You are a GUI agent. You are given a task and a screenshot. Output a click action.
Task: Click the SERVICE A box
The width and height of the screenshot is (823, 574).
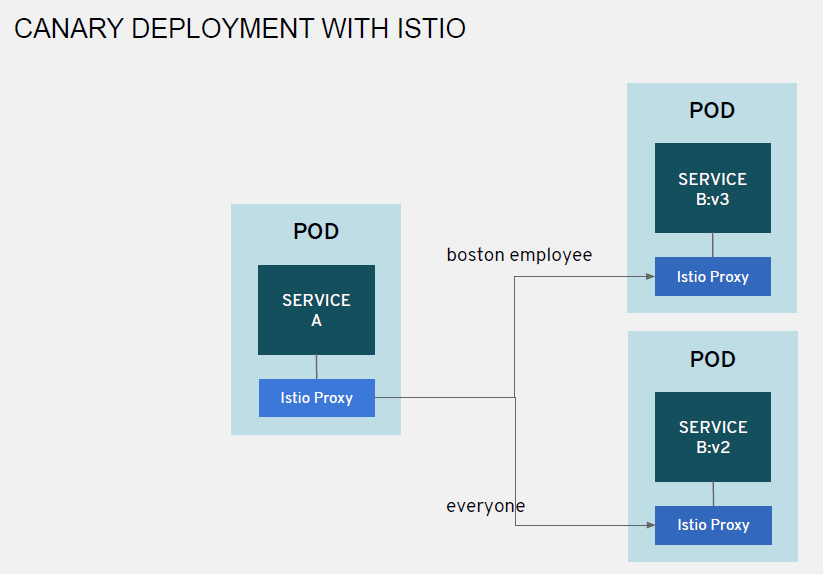(316, 310)
